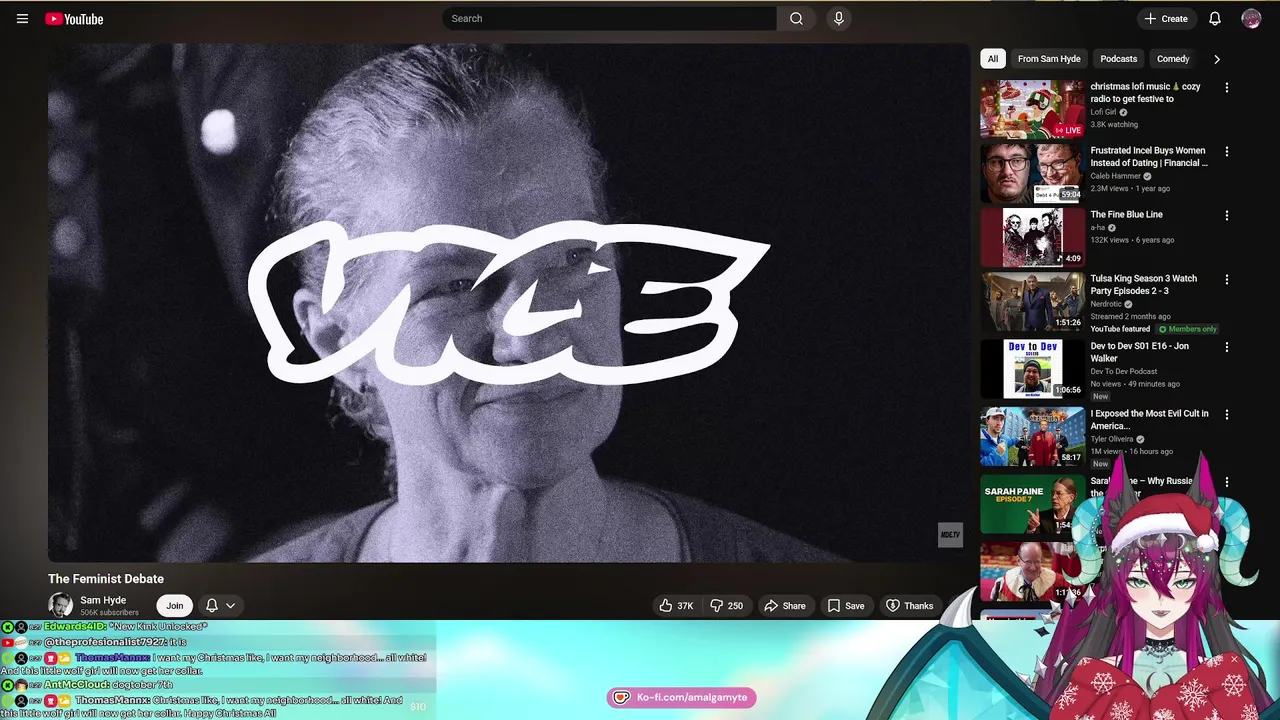Open title christmas lofi music cozy radio
This screenshot has width=1280, height=720.
1145,93
